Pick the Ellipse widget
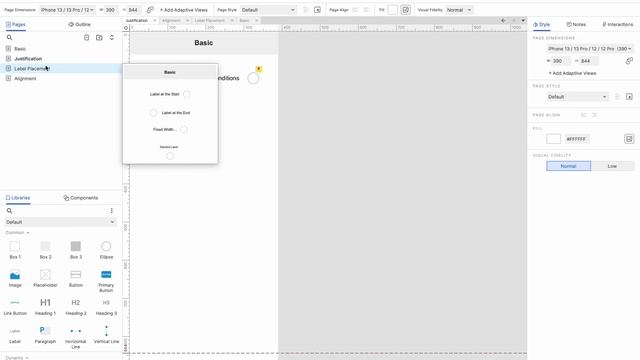 [x=106, y=250]
